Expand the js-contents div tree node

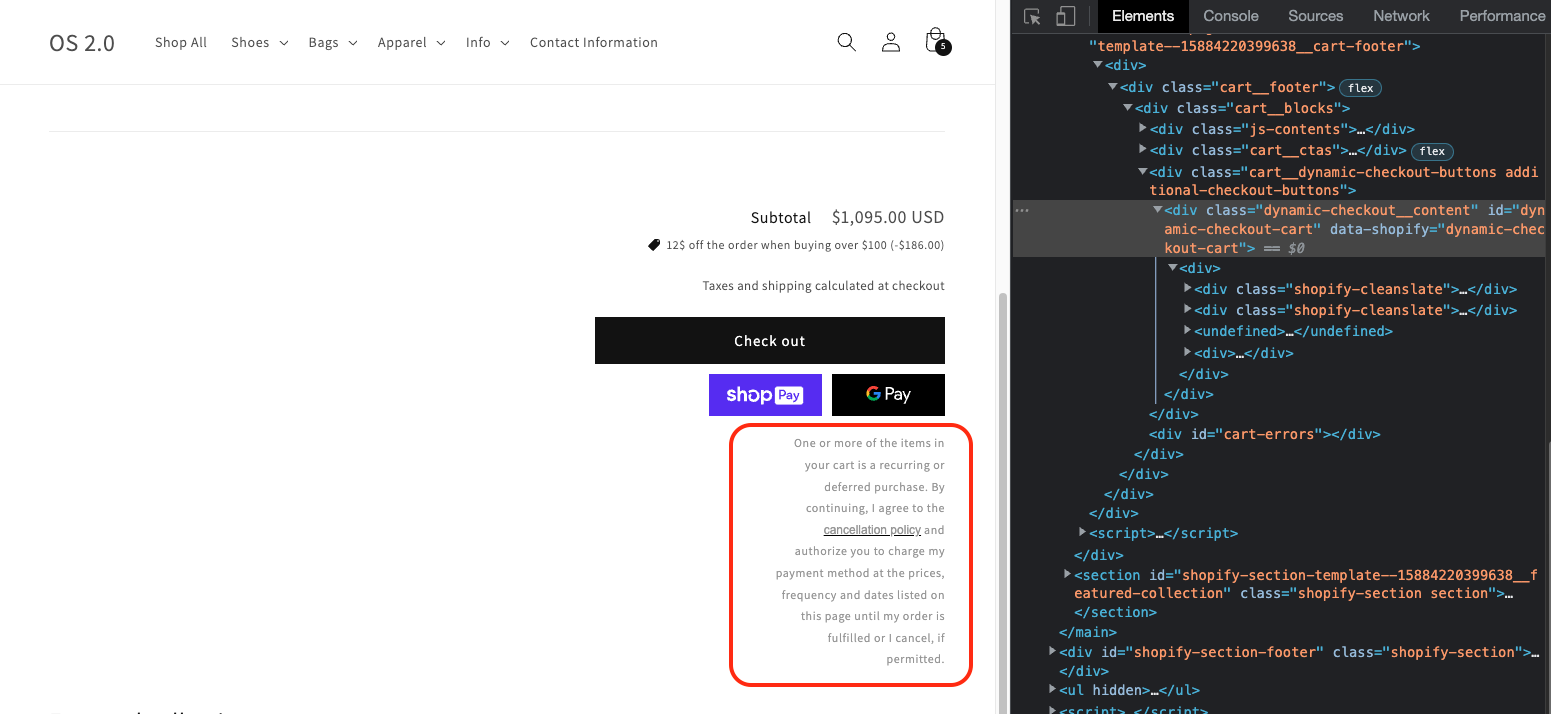pyautogui.click(x=1143, y=128)
